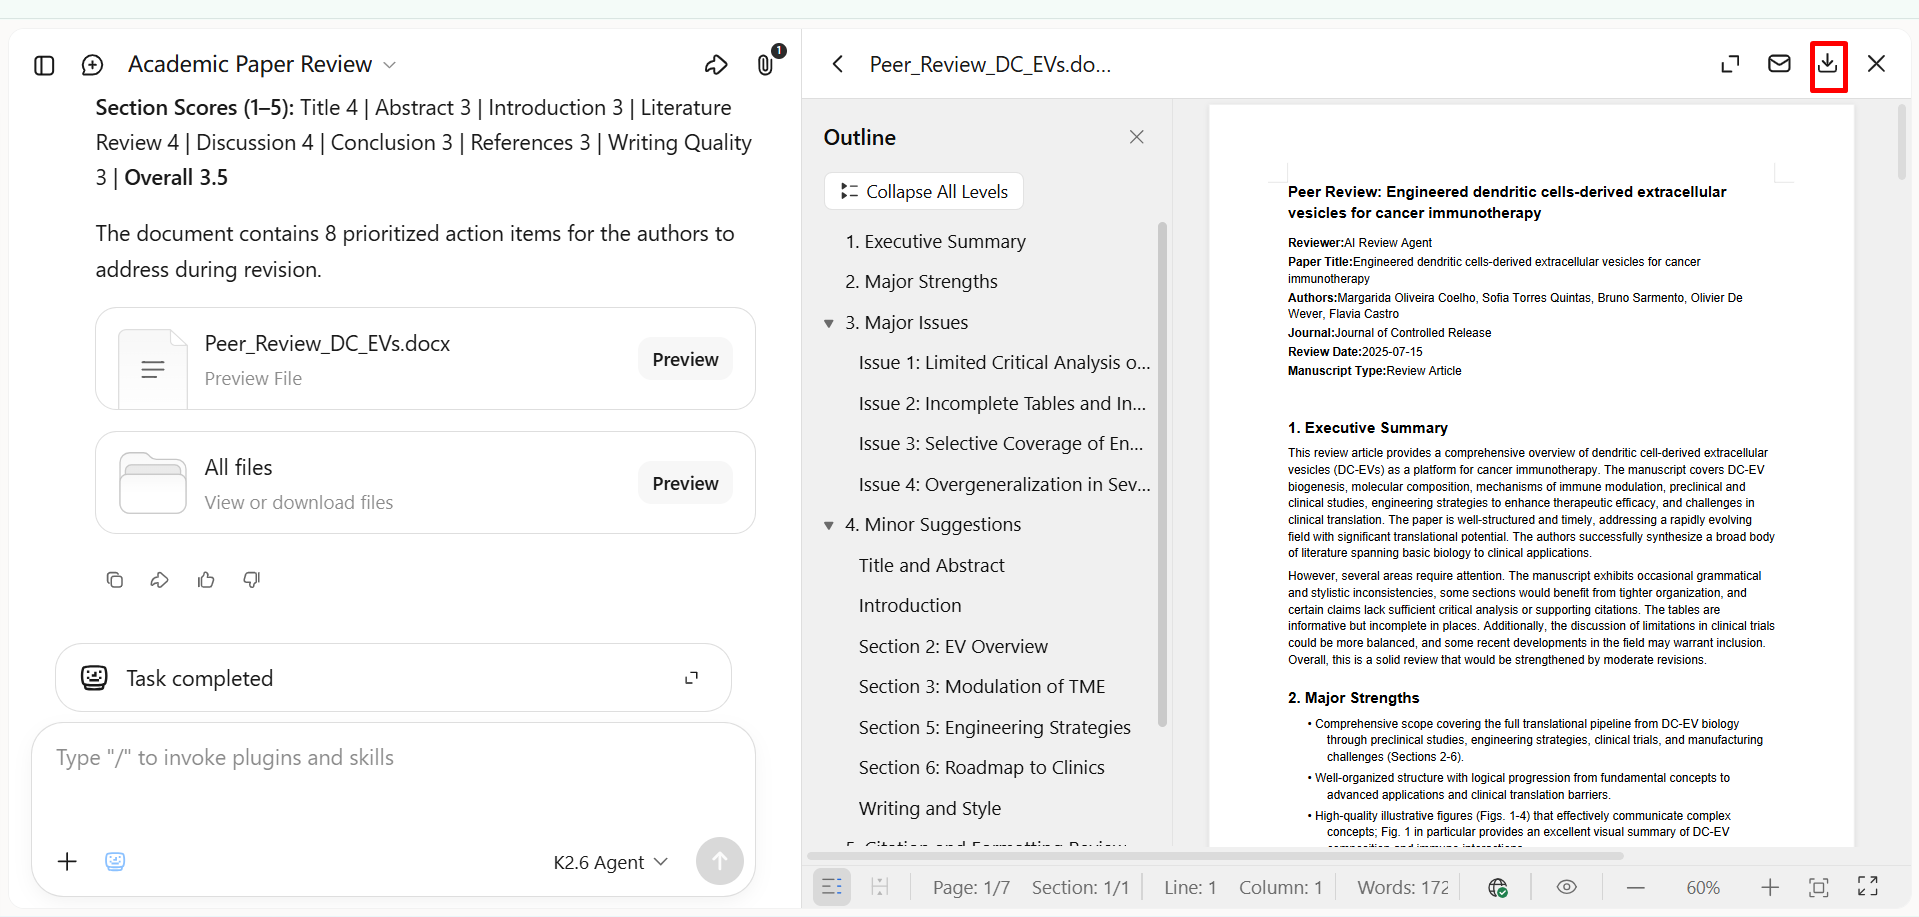1919x917 pixels.
Task: Select Introduction outline entry
Action: pos(910,605)
